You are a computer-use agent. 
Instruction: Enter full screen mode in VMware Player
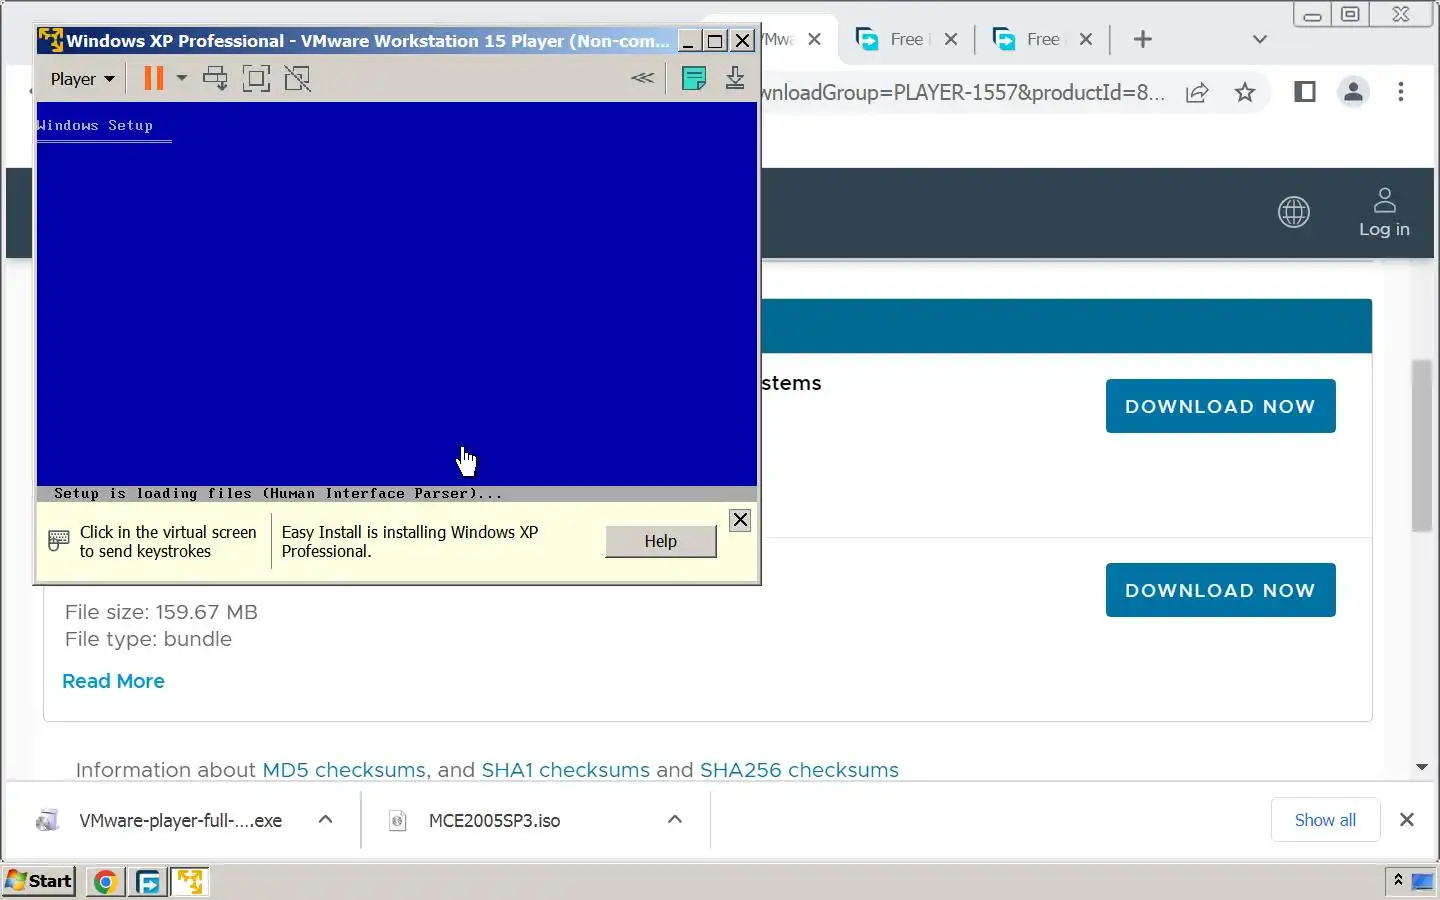(256, 78)
